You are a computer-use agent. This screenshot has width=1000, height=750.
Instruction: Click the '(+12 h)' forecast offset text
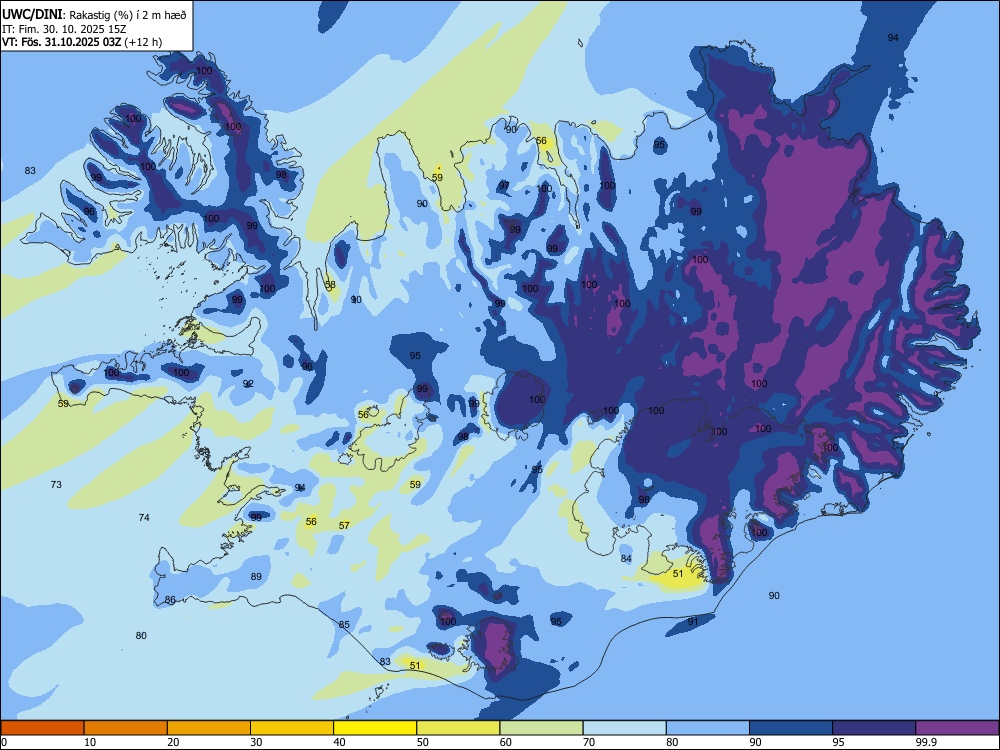click(x=143, y=42)
